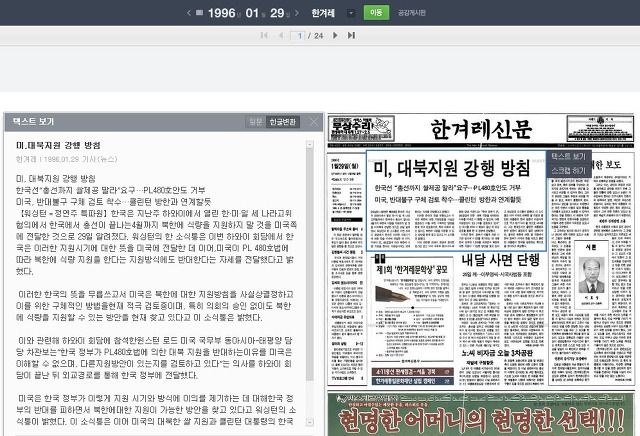Click the 한겨레문학상 공모 announcement box
The height and width of the screenshot is (436, 640).
point(412,308)
